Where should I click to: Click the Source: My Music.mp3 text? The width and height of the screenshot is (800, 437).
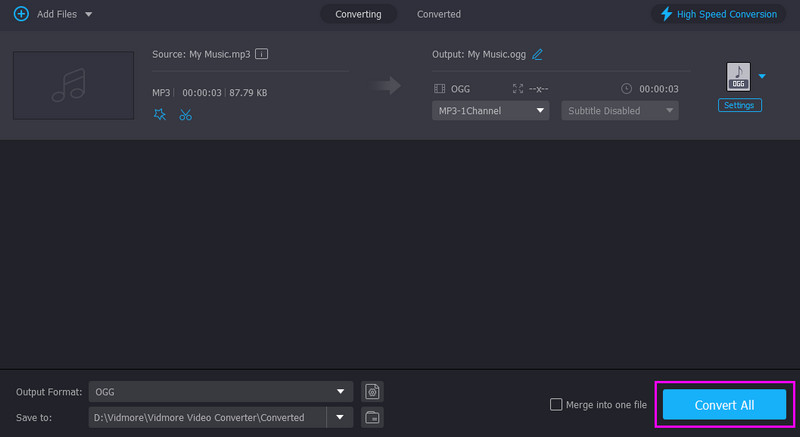[201, 54]
